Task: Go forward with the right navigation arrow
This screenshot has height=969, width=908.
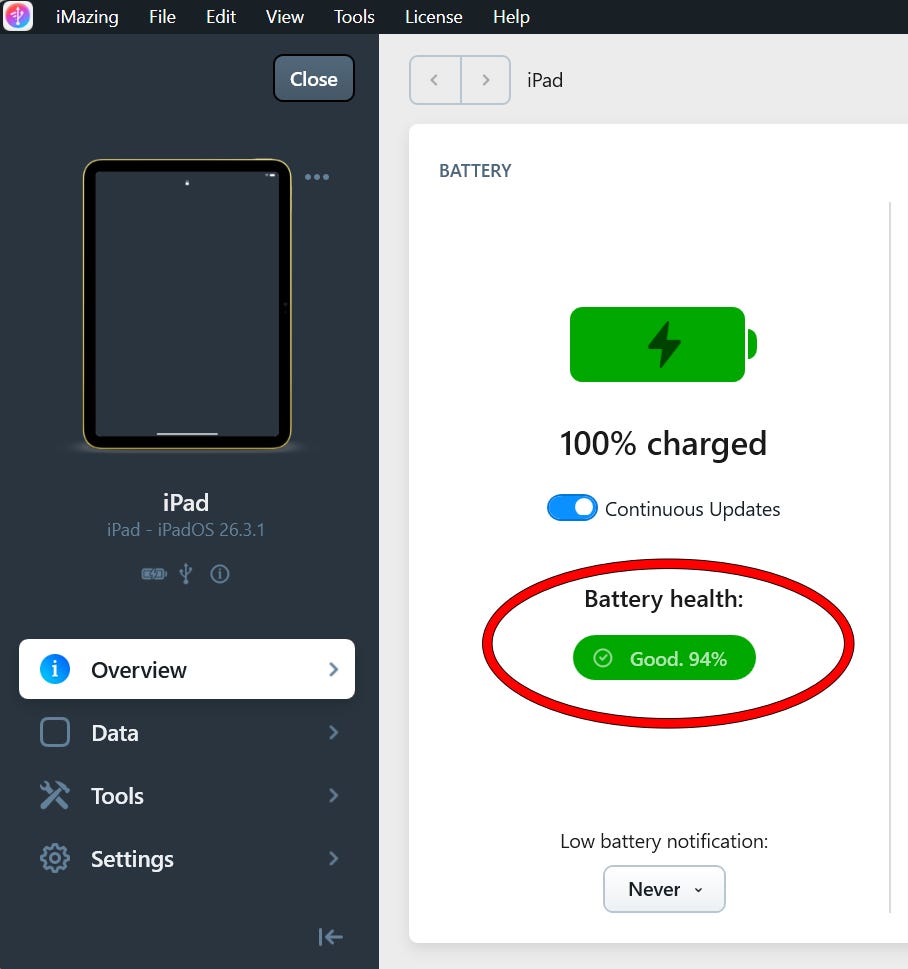Action: 486,80
